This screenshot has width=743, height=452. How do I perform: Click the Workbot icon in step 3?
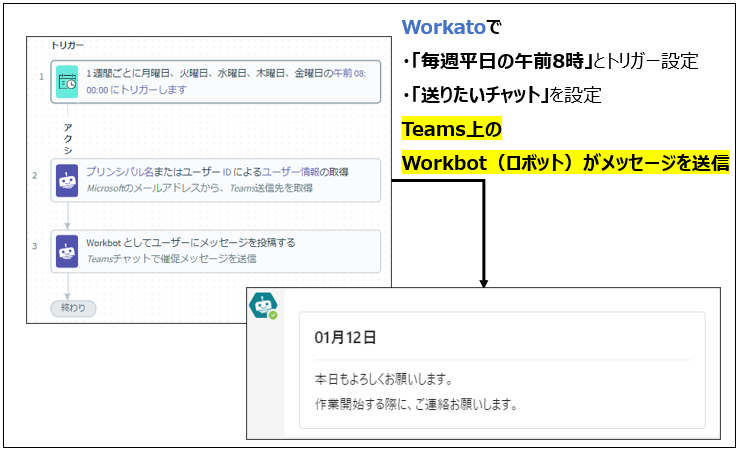[x=67, y=252]
